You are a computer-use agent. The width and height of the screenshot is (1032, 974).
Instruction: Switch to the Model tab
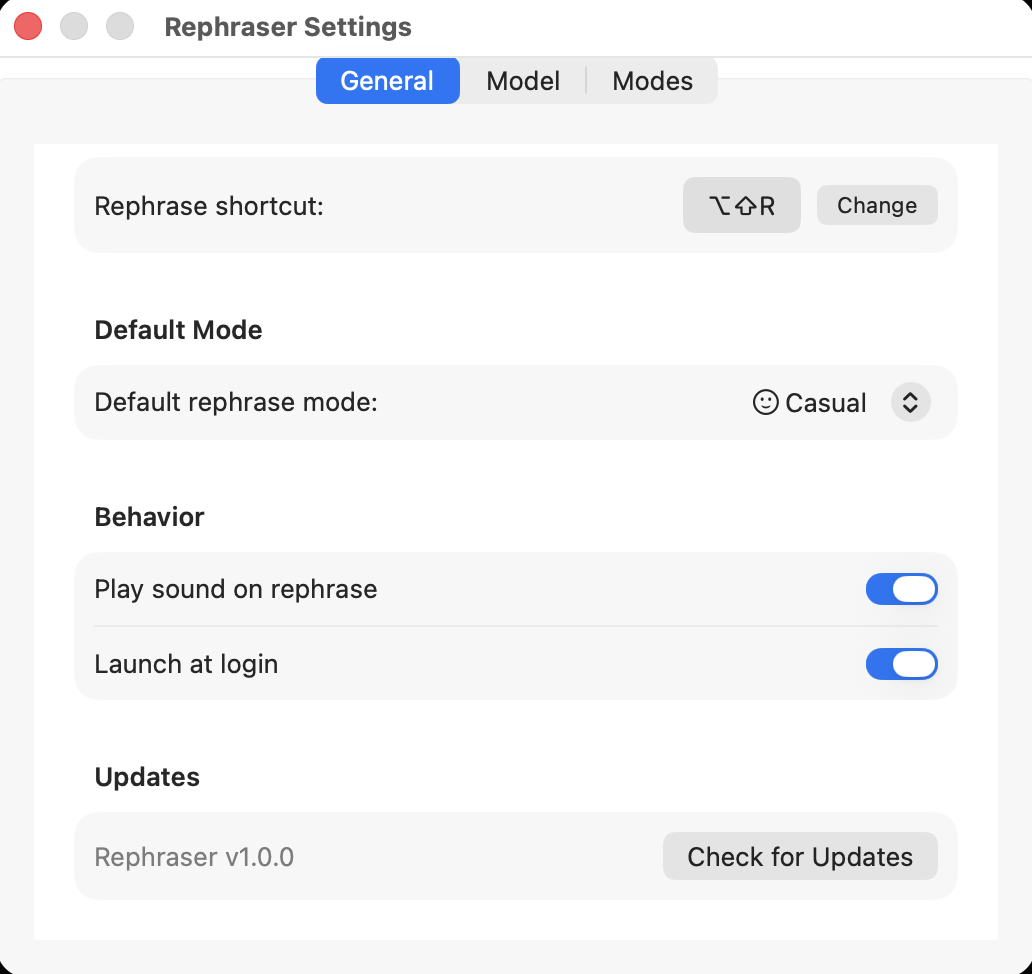[x=522, y=81]
